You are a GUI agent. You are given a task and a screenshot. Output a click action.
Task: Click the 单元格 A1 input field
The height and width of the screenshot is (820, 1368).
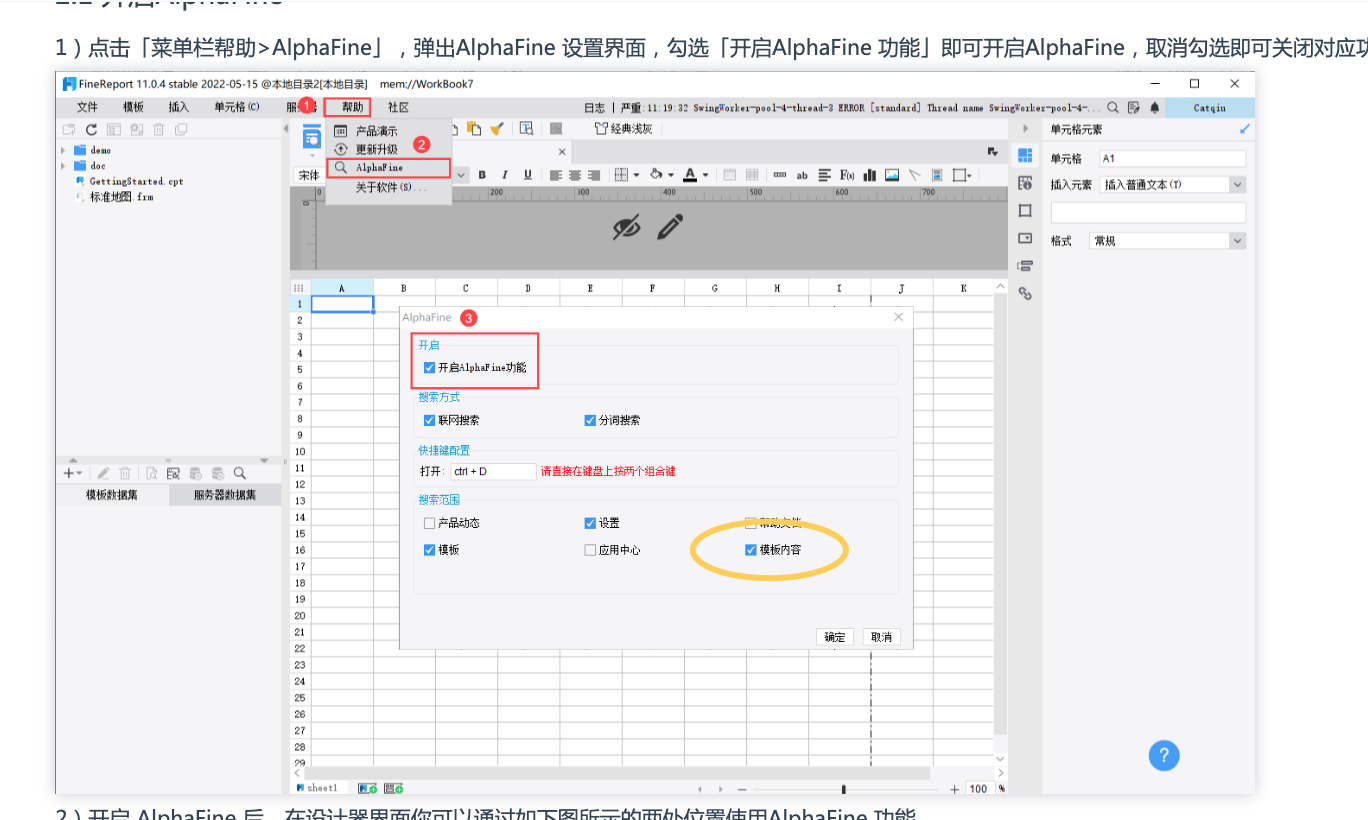1172,159
